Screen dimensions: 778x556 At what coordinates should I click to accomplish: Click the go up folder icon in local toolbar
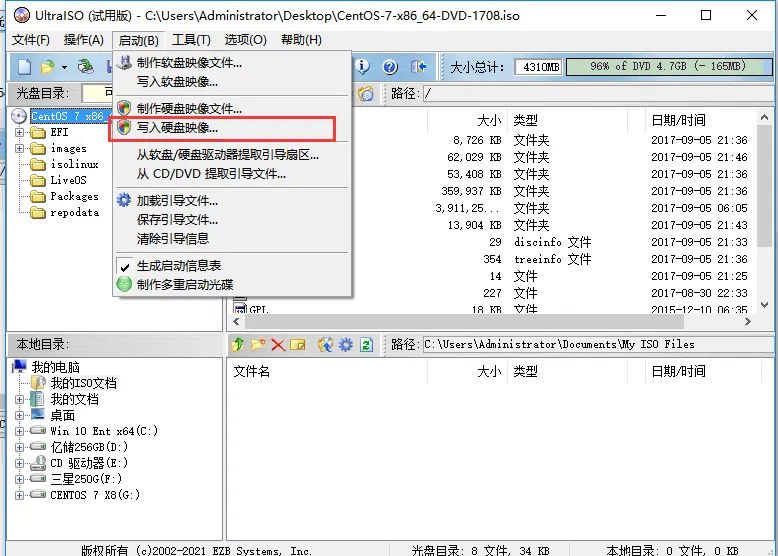point(238,344)
